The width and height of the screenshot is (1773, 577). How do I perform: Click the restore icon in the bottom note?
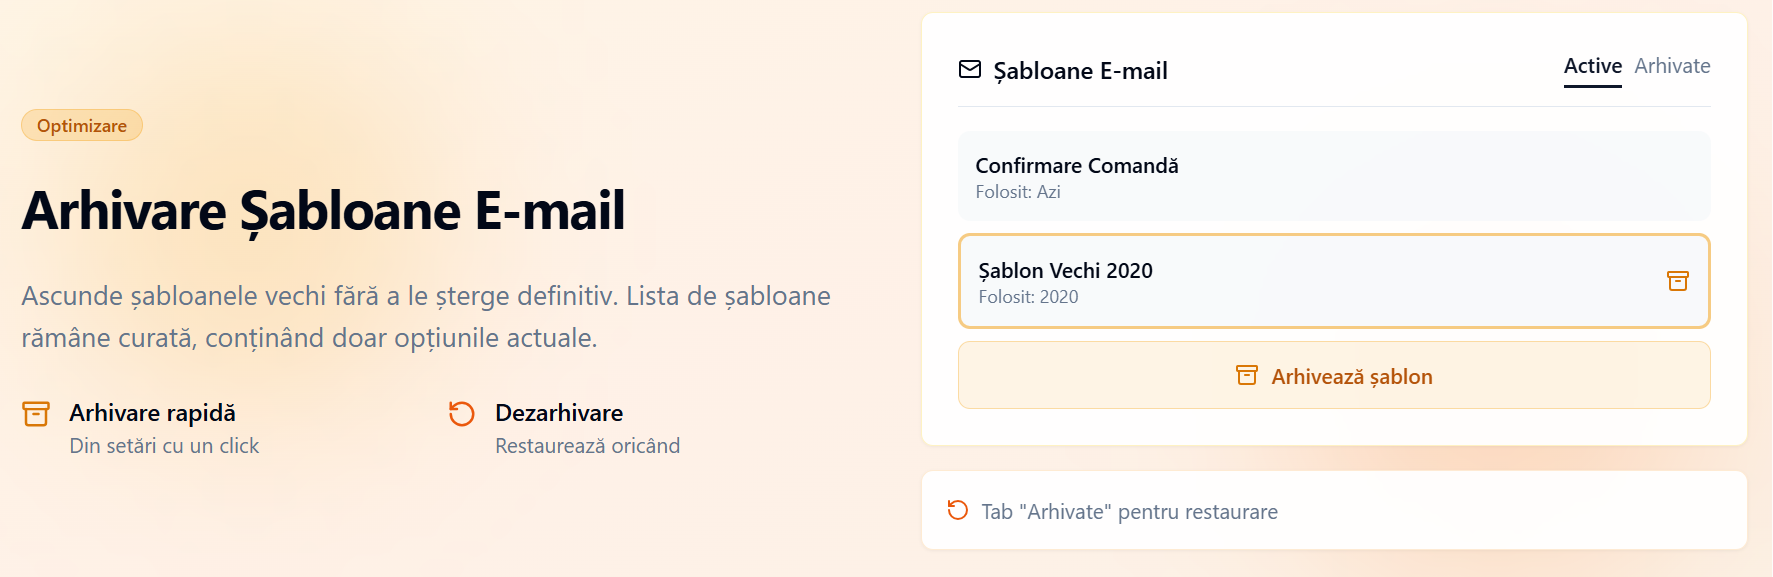958,511
